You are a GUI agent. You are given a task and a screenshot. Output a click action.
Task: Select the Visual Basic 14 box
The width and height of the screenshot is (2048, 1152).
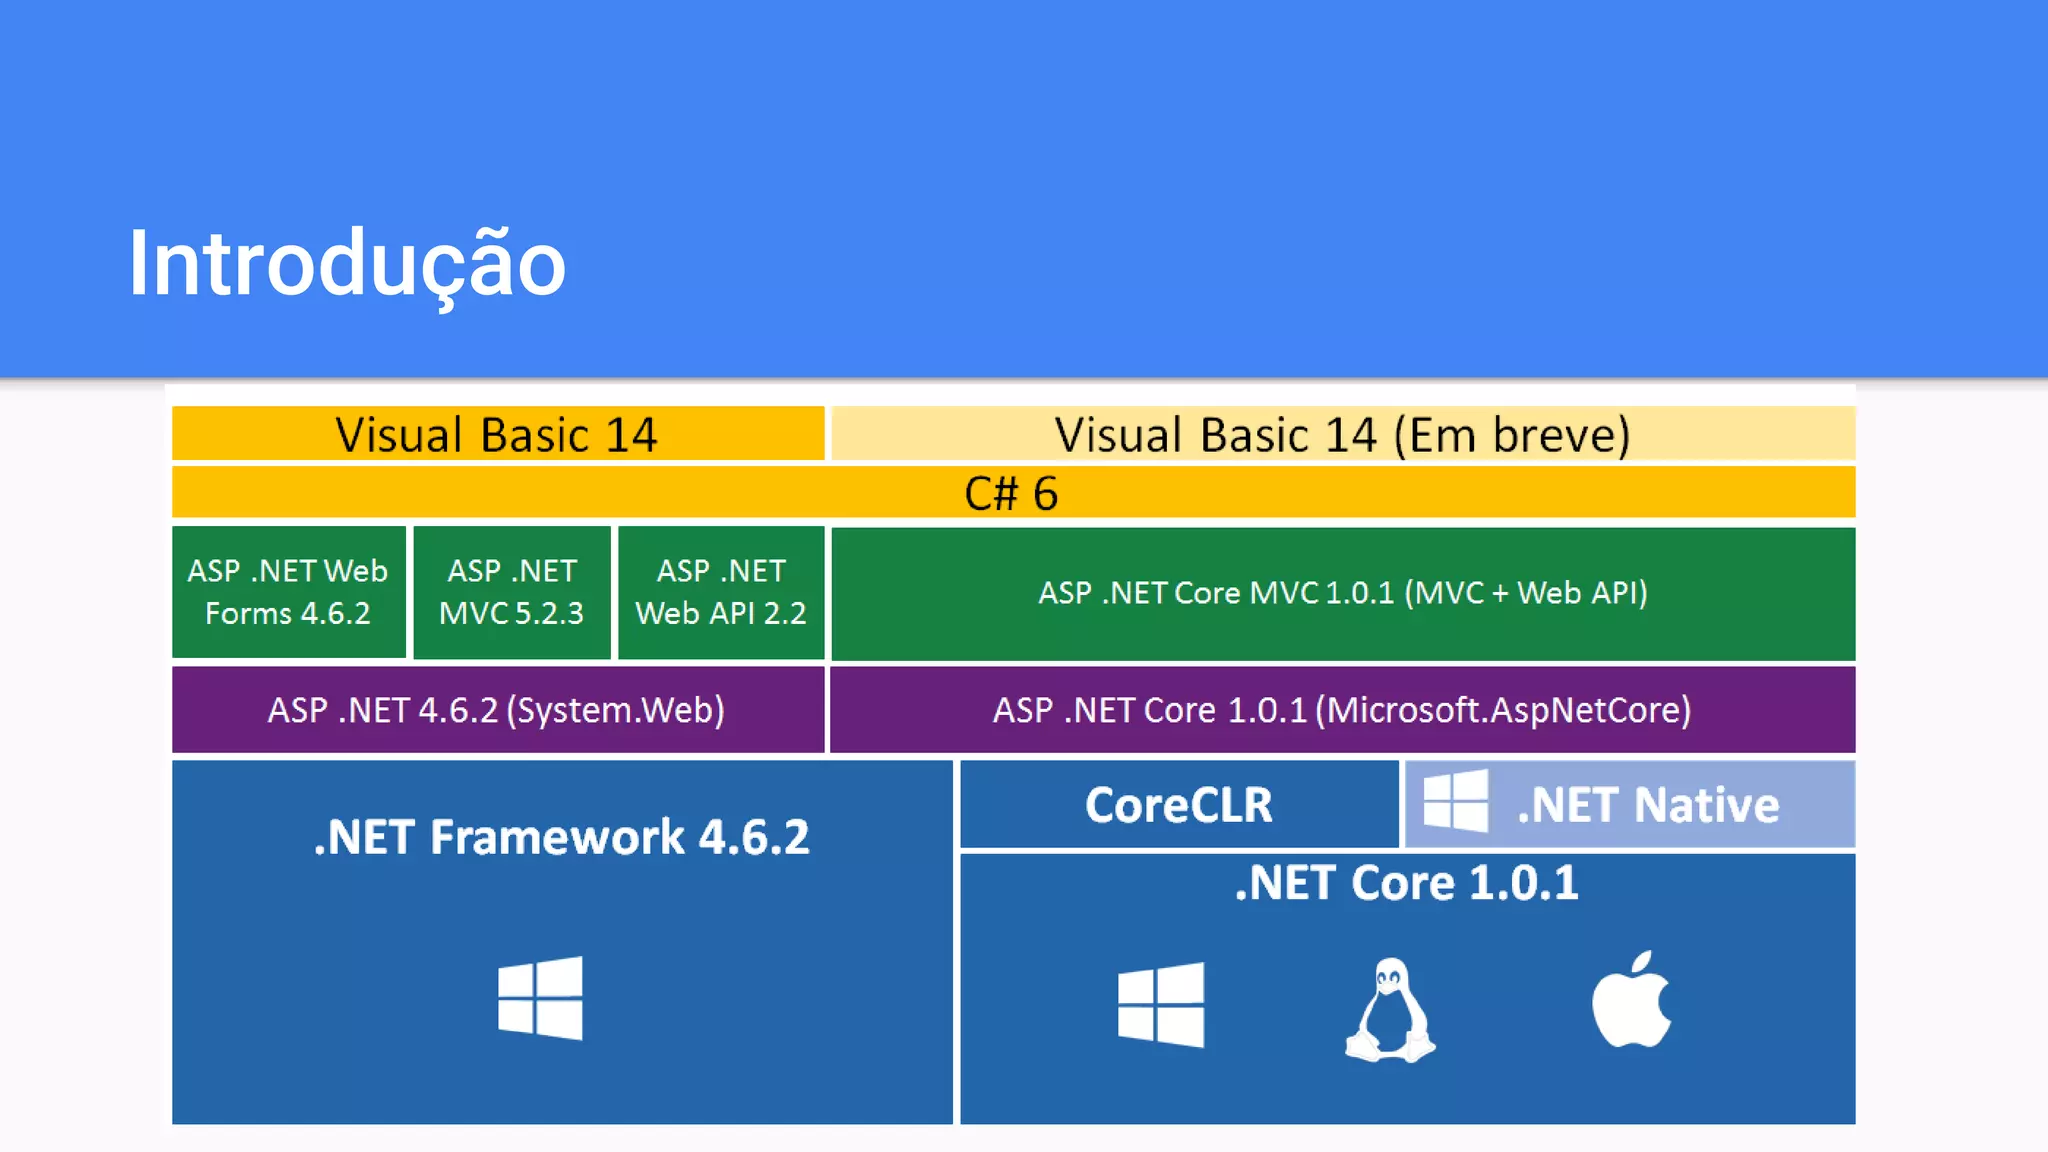497,434
